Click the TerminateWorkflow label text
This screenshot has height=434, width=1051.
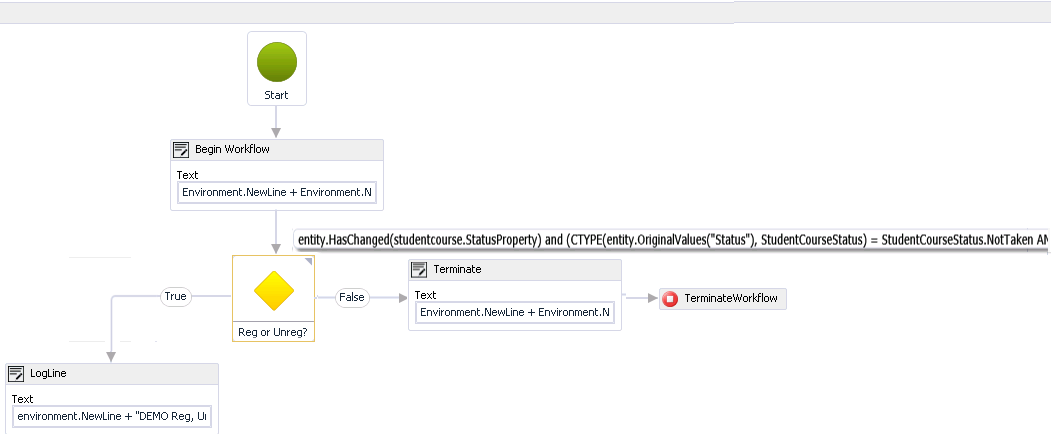click(x=730, y=299)
